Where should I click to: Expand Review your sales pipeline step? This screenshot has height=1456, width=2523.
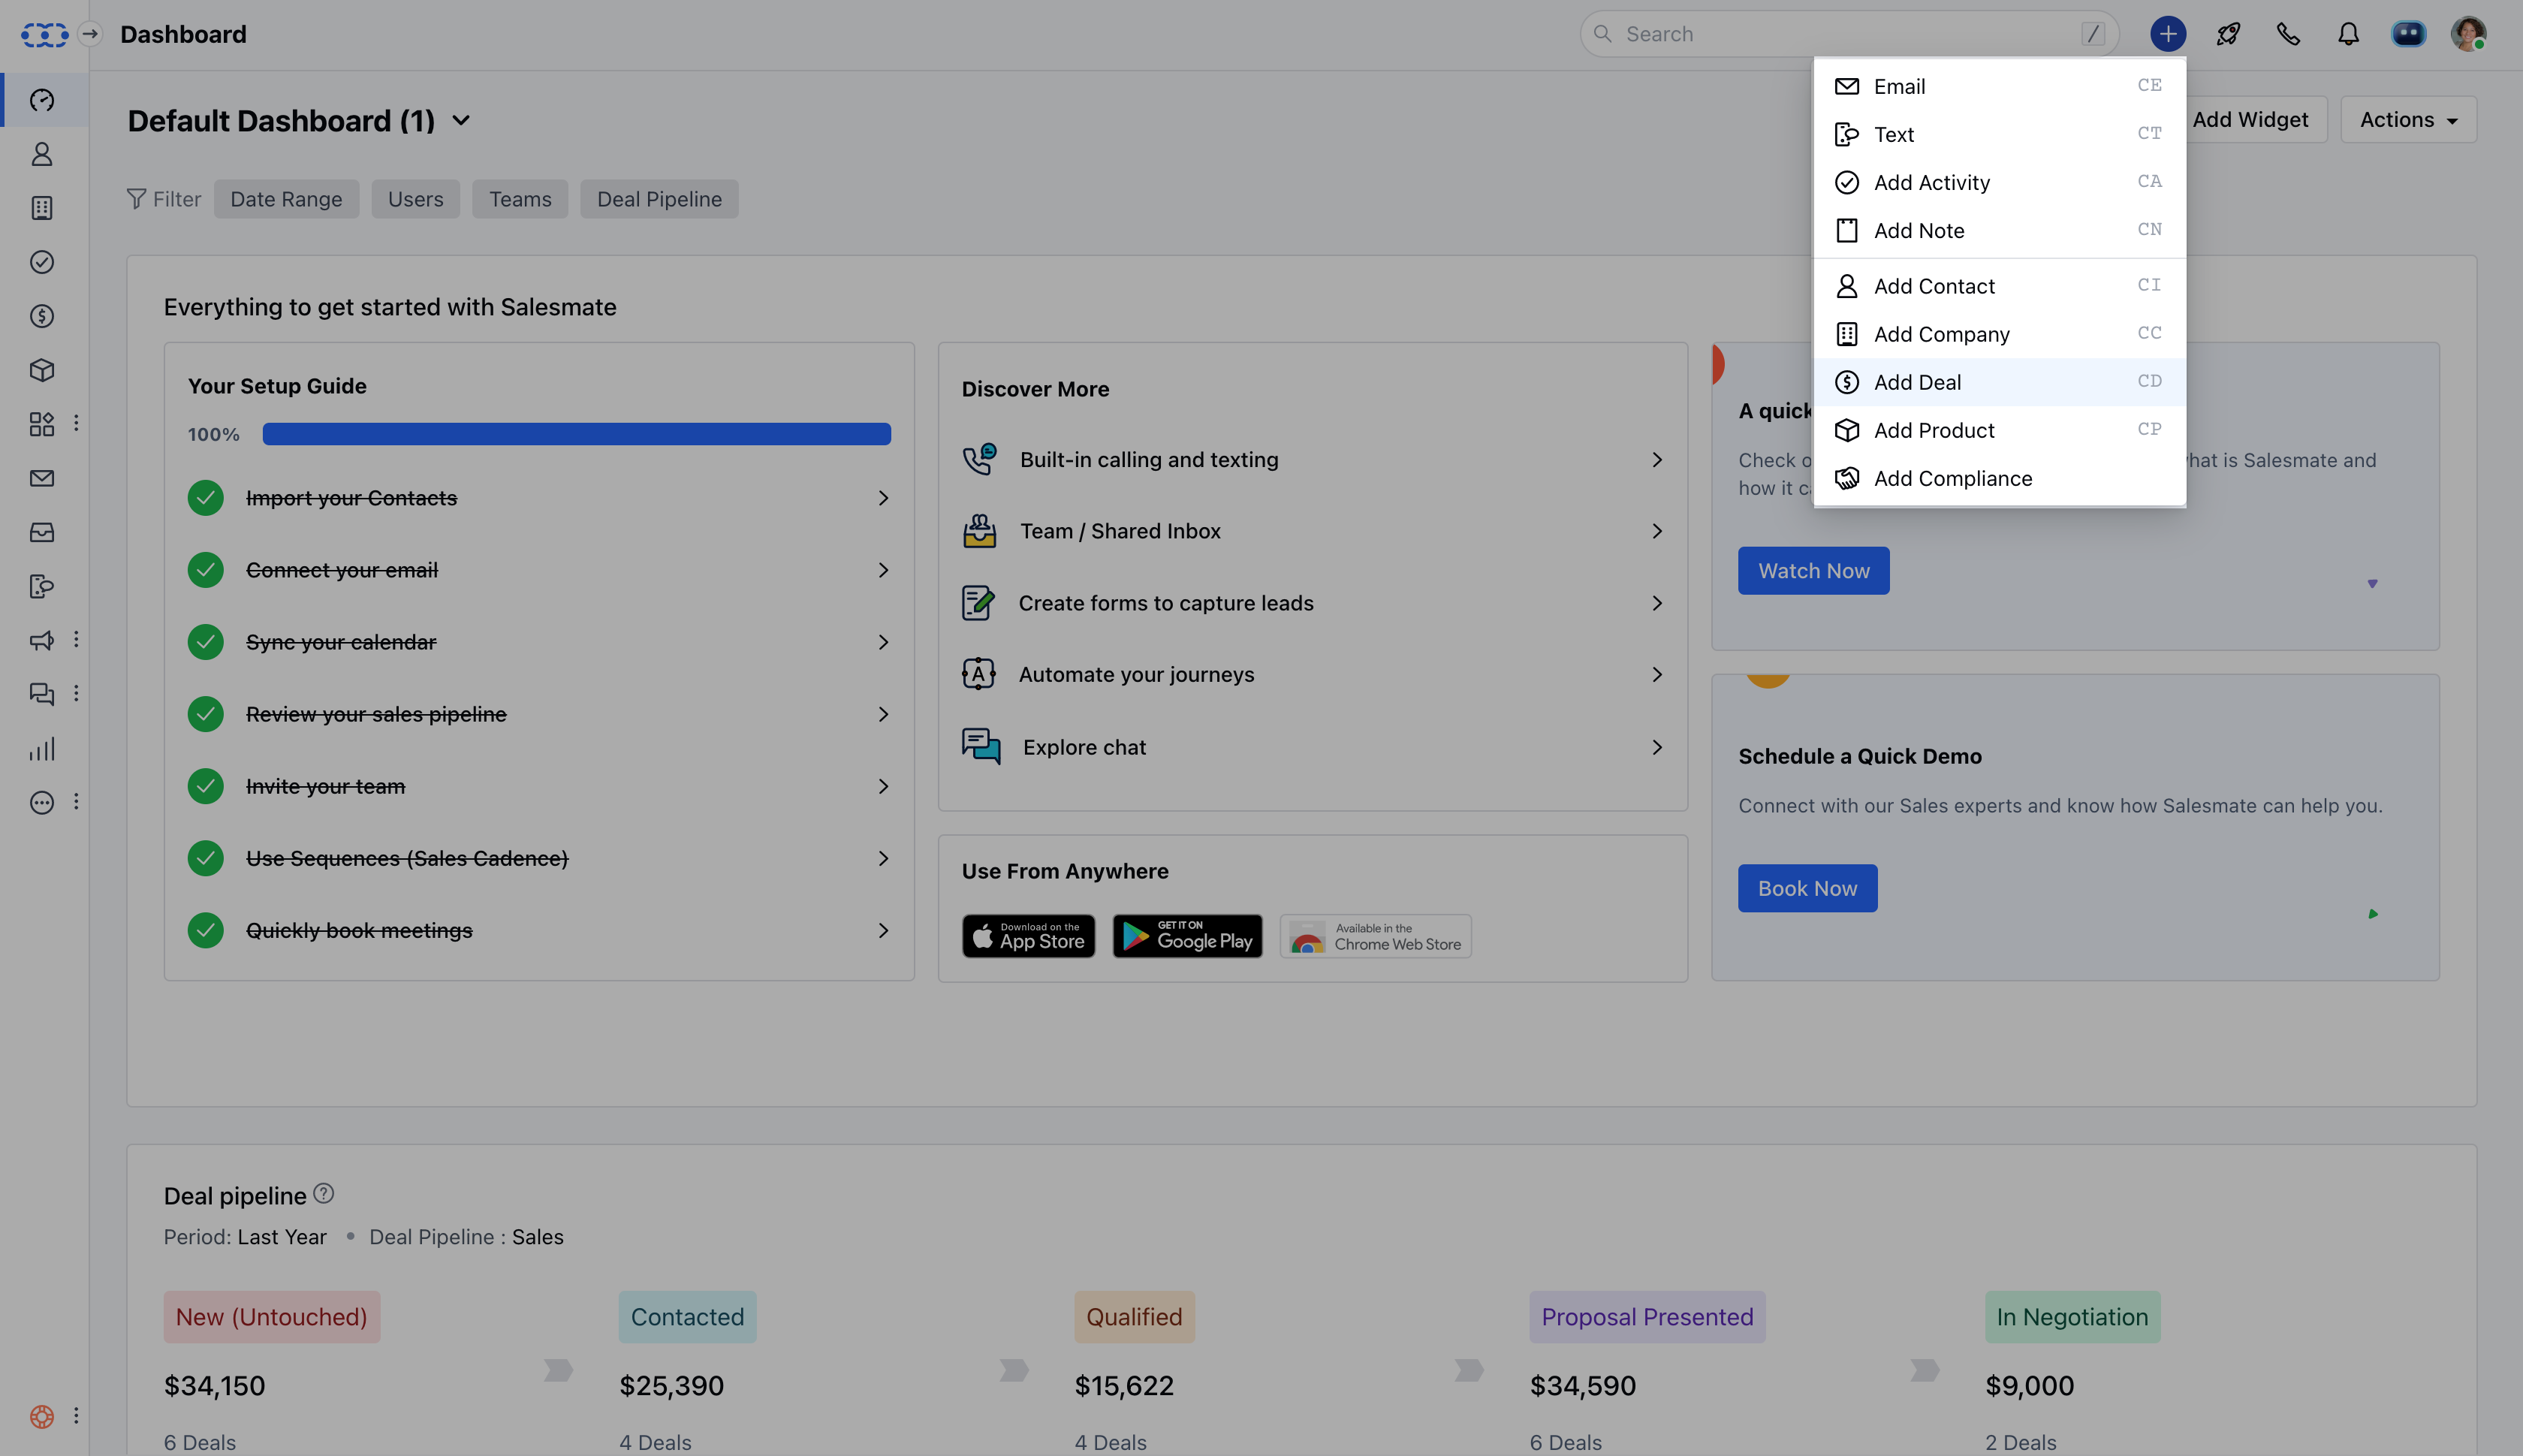coord(539,714)
